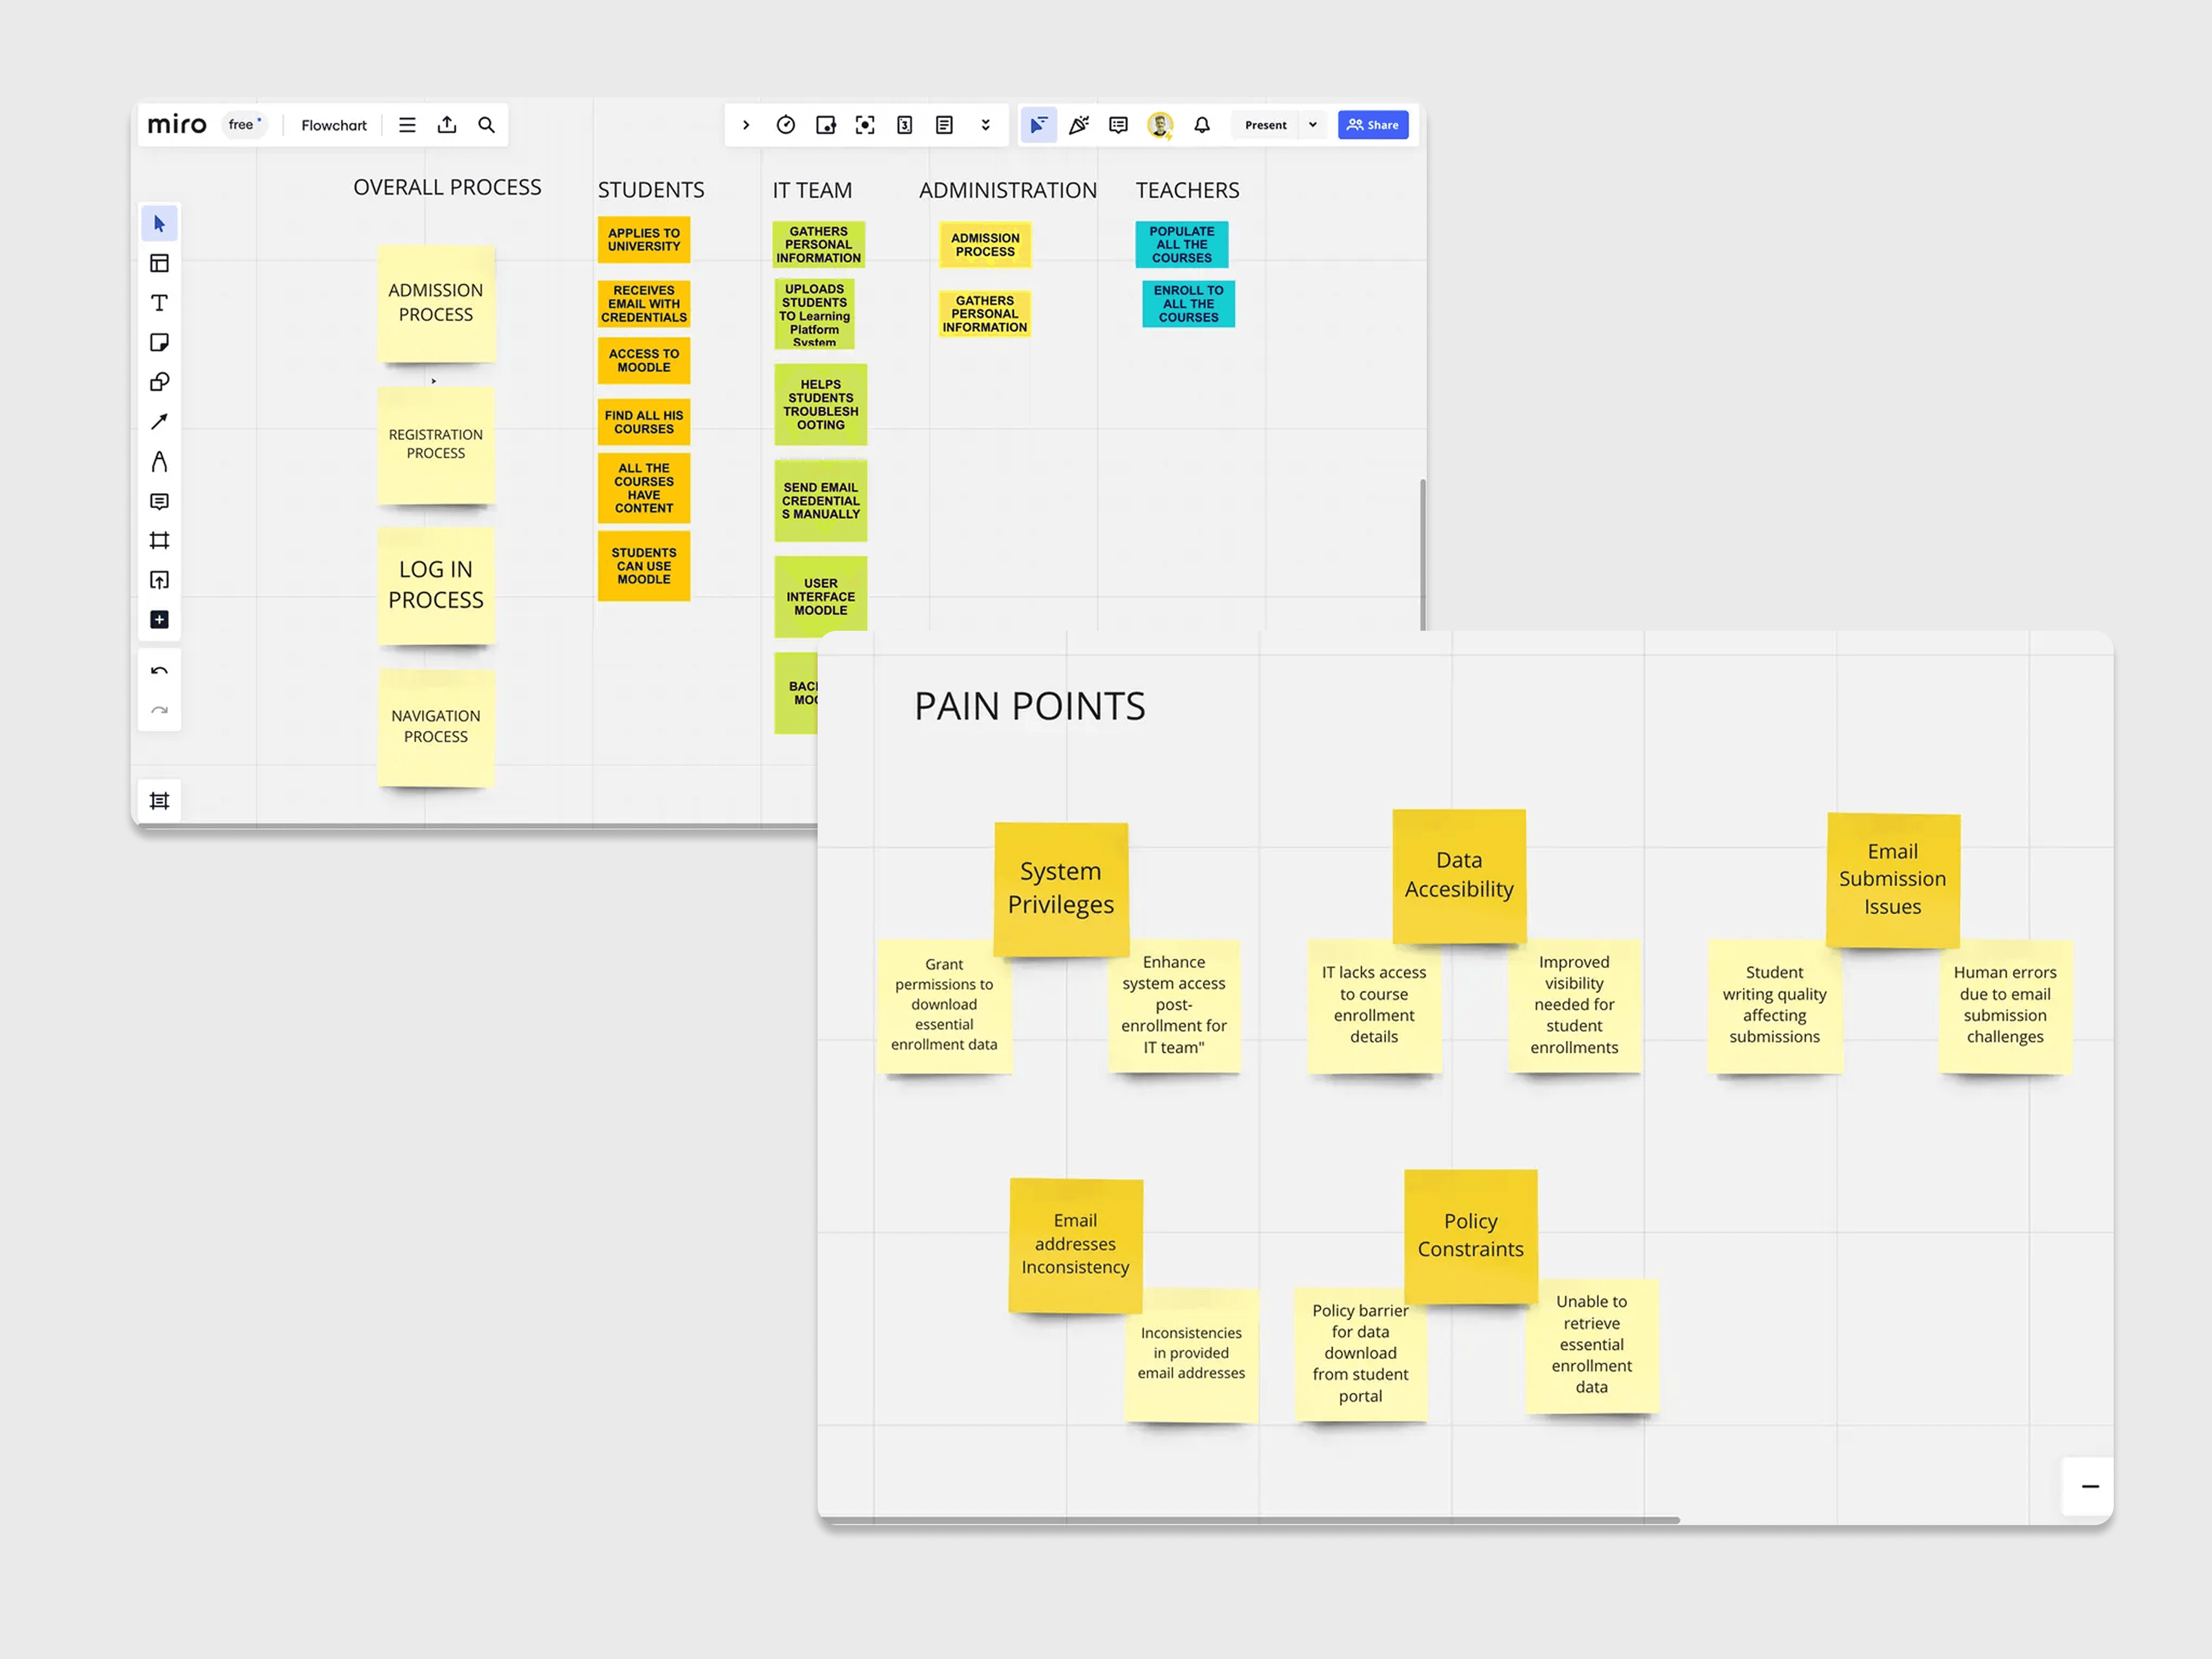The image size is (2212, 1659).
Task: Click the Present button
Action: pyautogui.click(x=1265, y=125)
